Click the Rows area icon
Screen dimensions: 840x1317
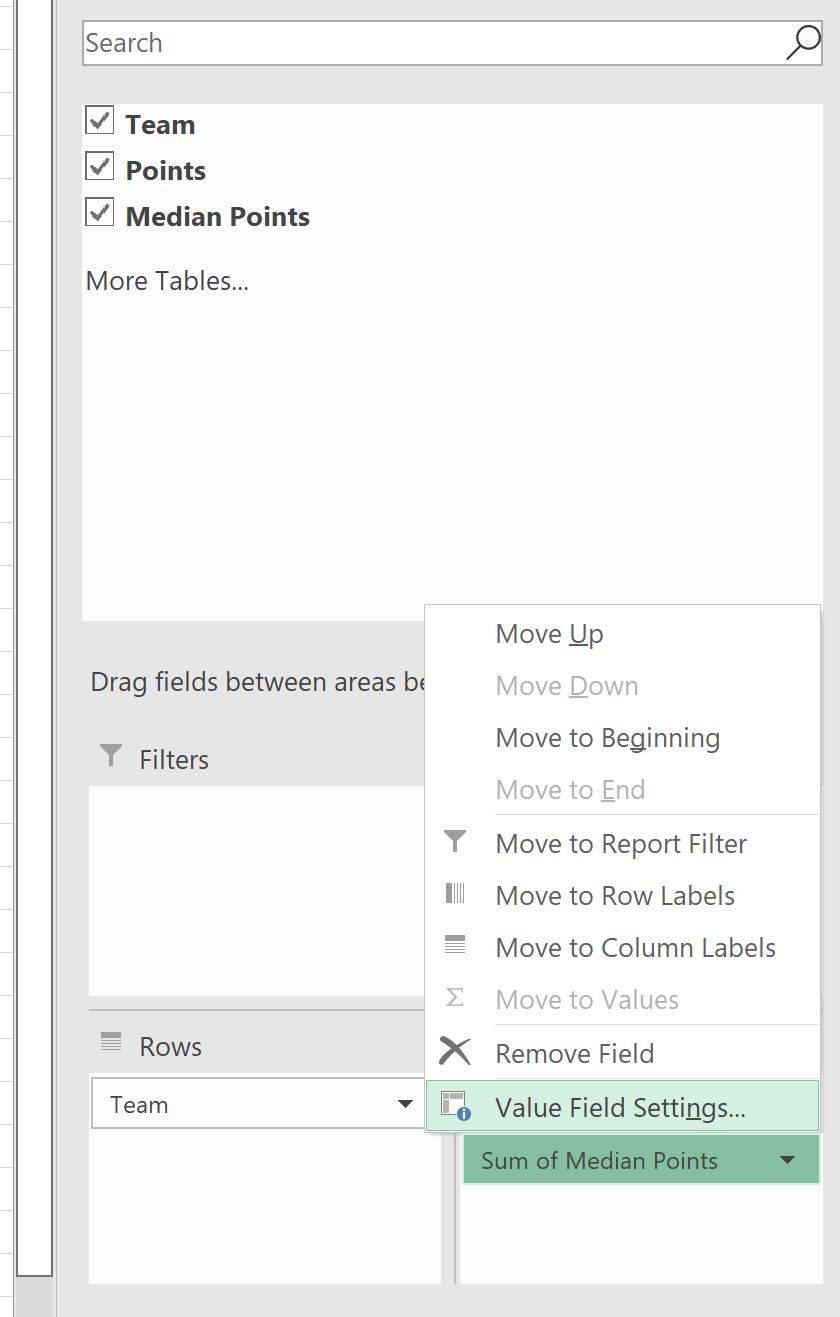click(111, 1043)
